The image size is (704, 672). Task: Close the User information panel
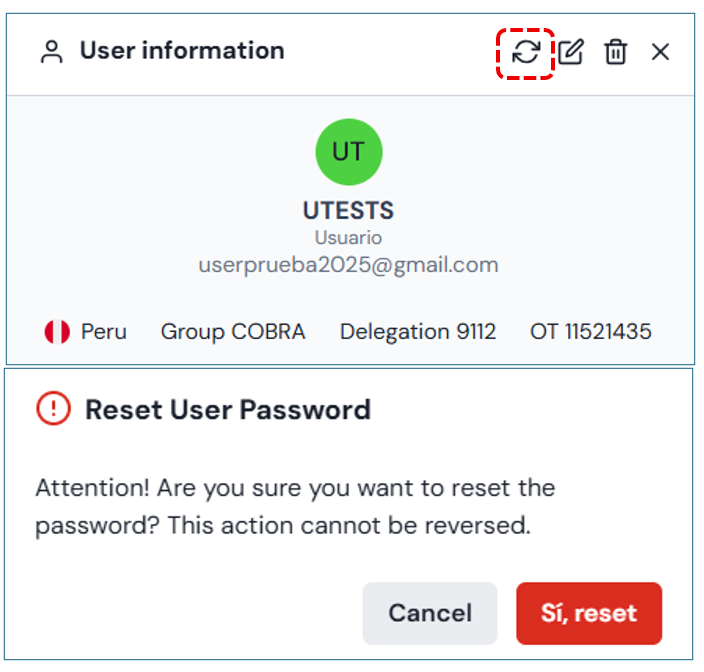click(x=660, y=52)
